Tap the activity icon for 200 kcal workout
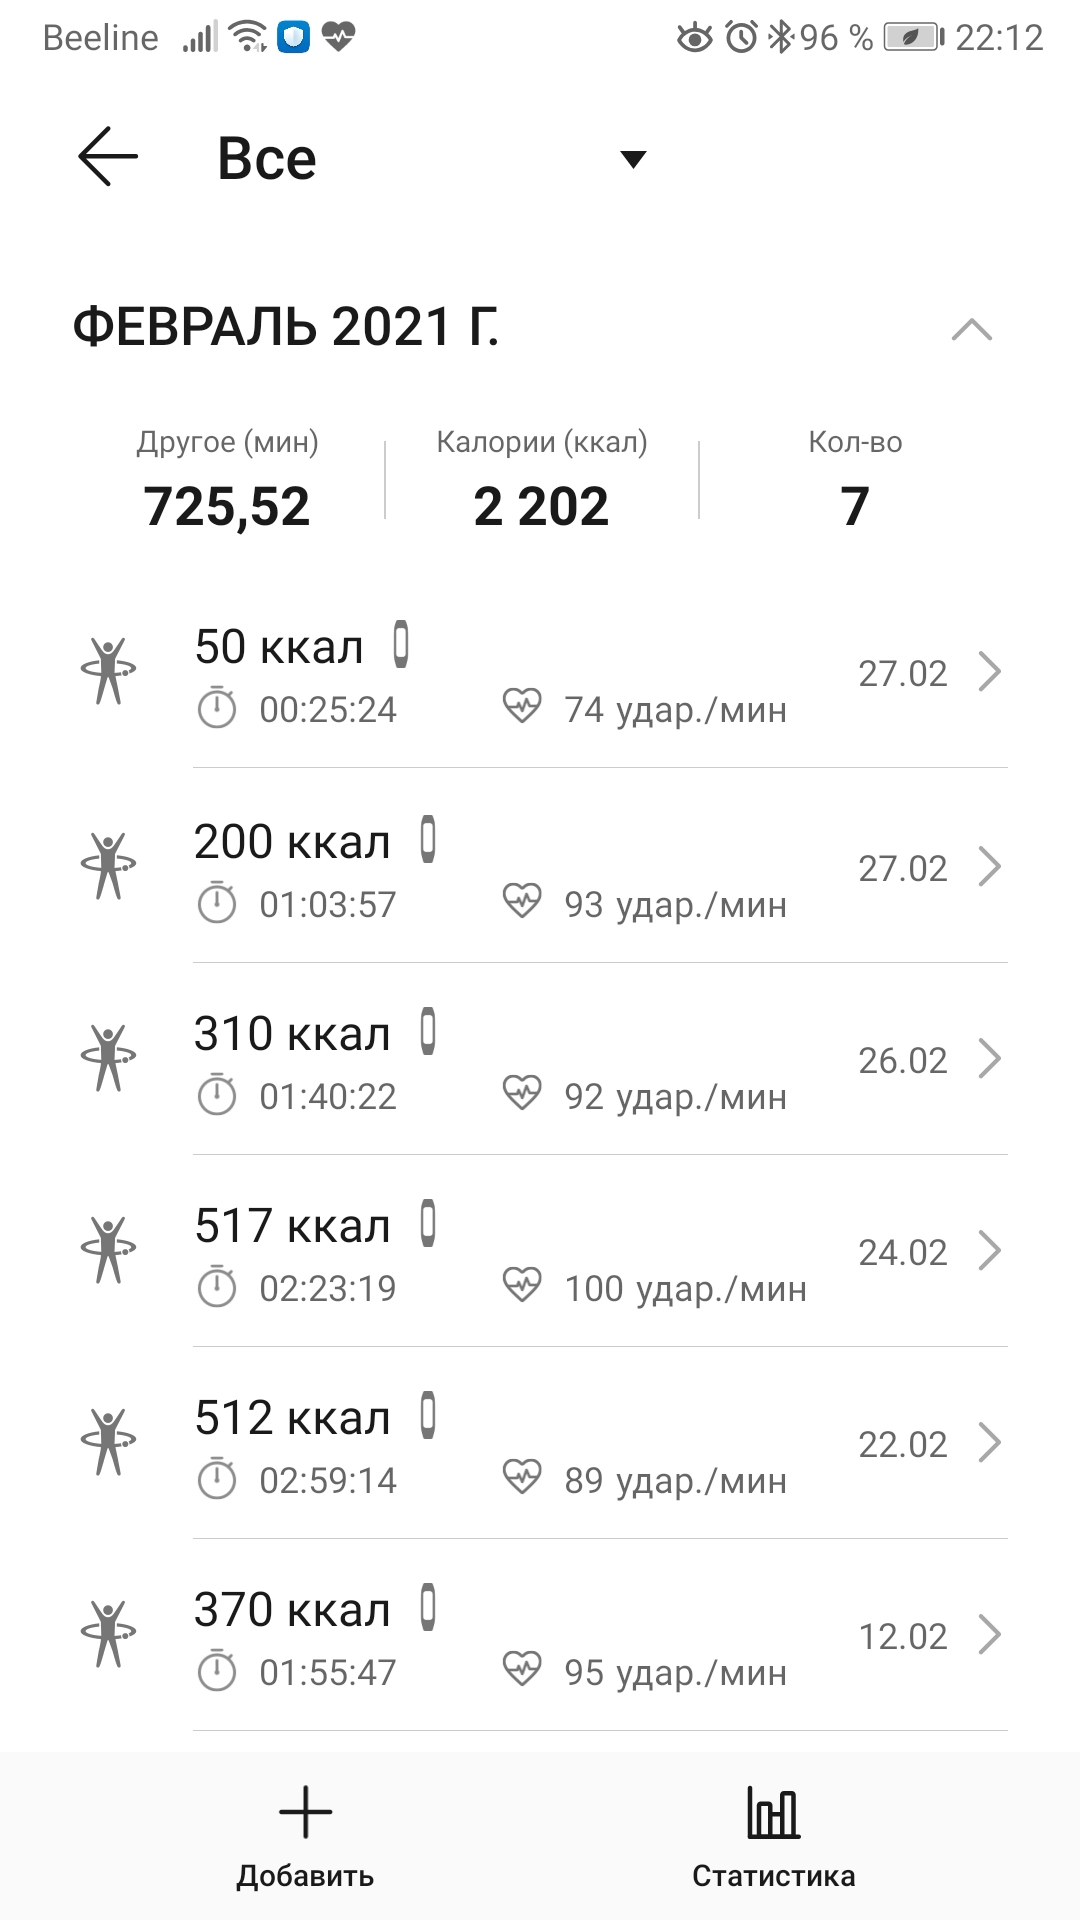 click(x=108, y=866)
